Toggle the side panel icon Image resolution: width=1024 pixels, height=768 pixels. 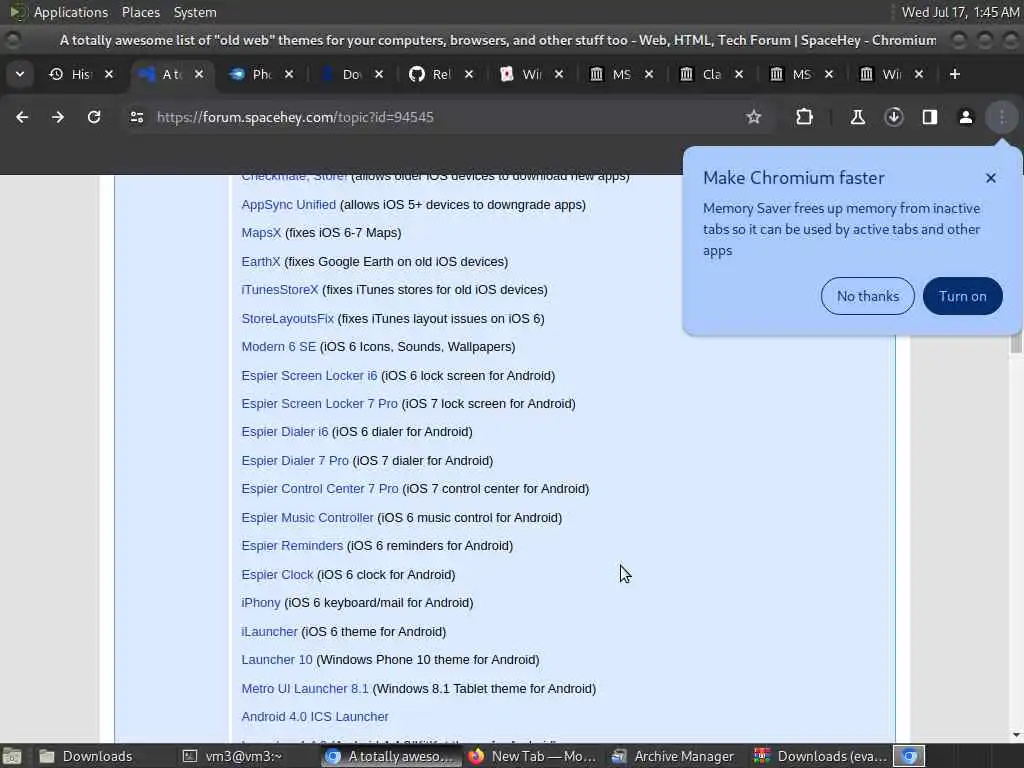[x=929, y=117]
